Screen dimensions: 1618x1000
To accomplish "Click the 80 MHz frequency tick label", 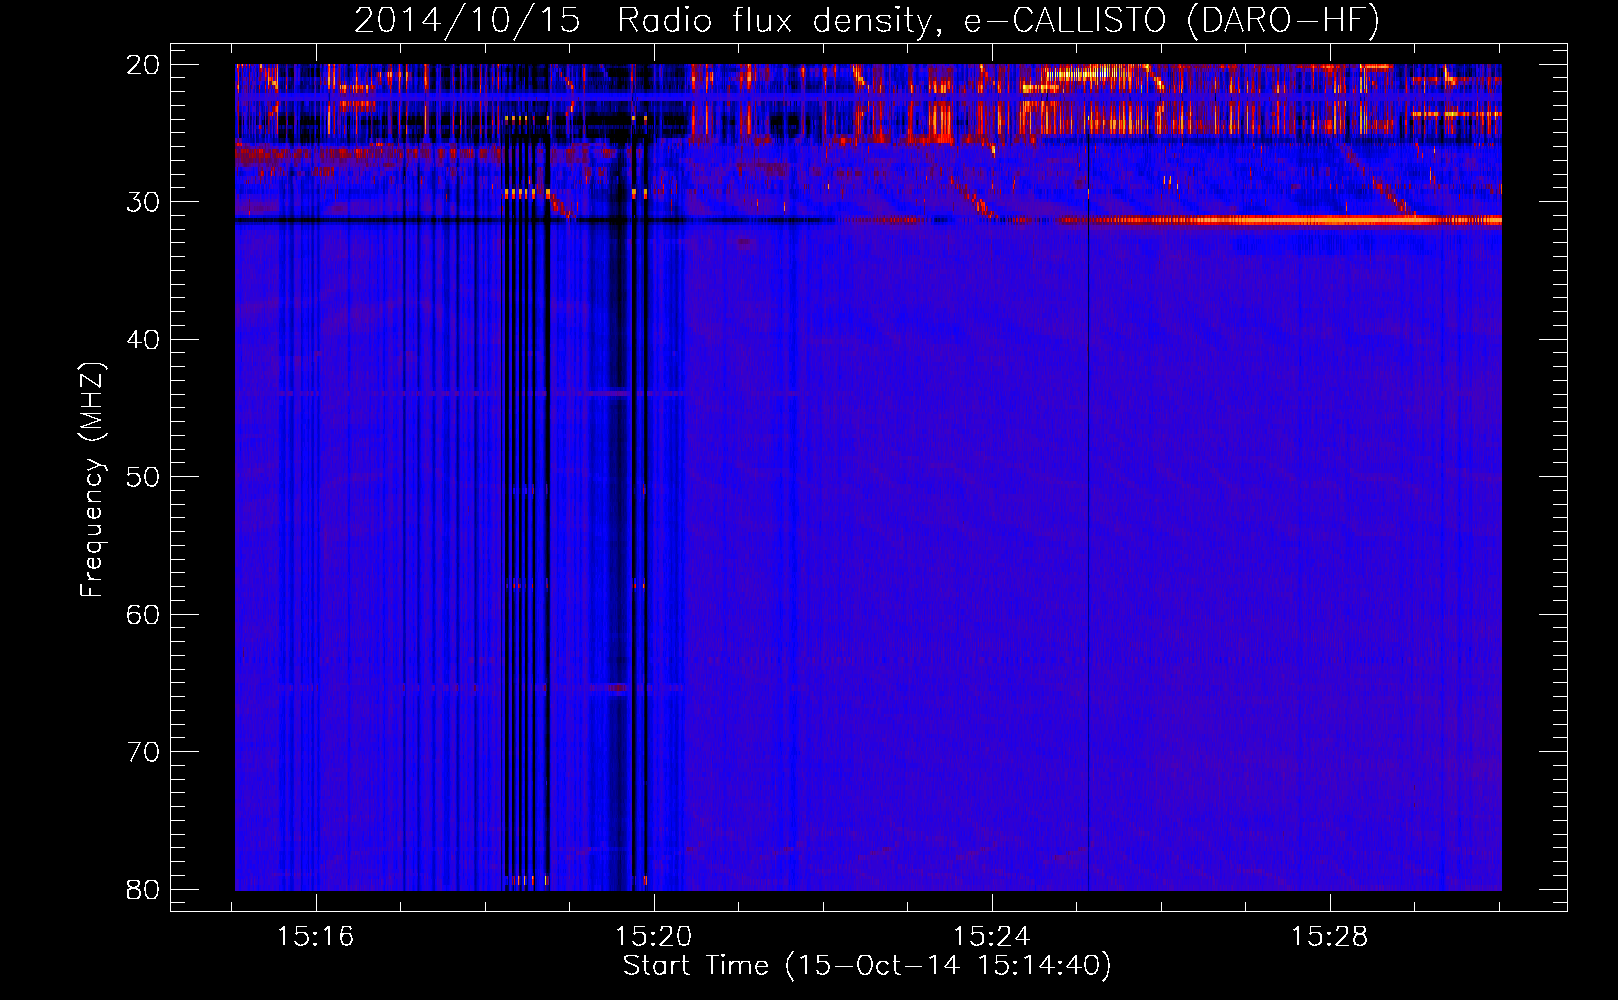I will [x=143, y=889].
